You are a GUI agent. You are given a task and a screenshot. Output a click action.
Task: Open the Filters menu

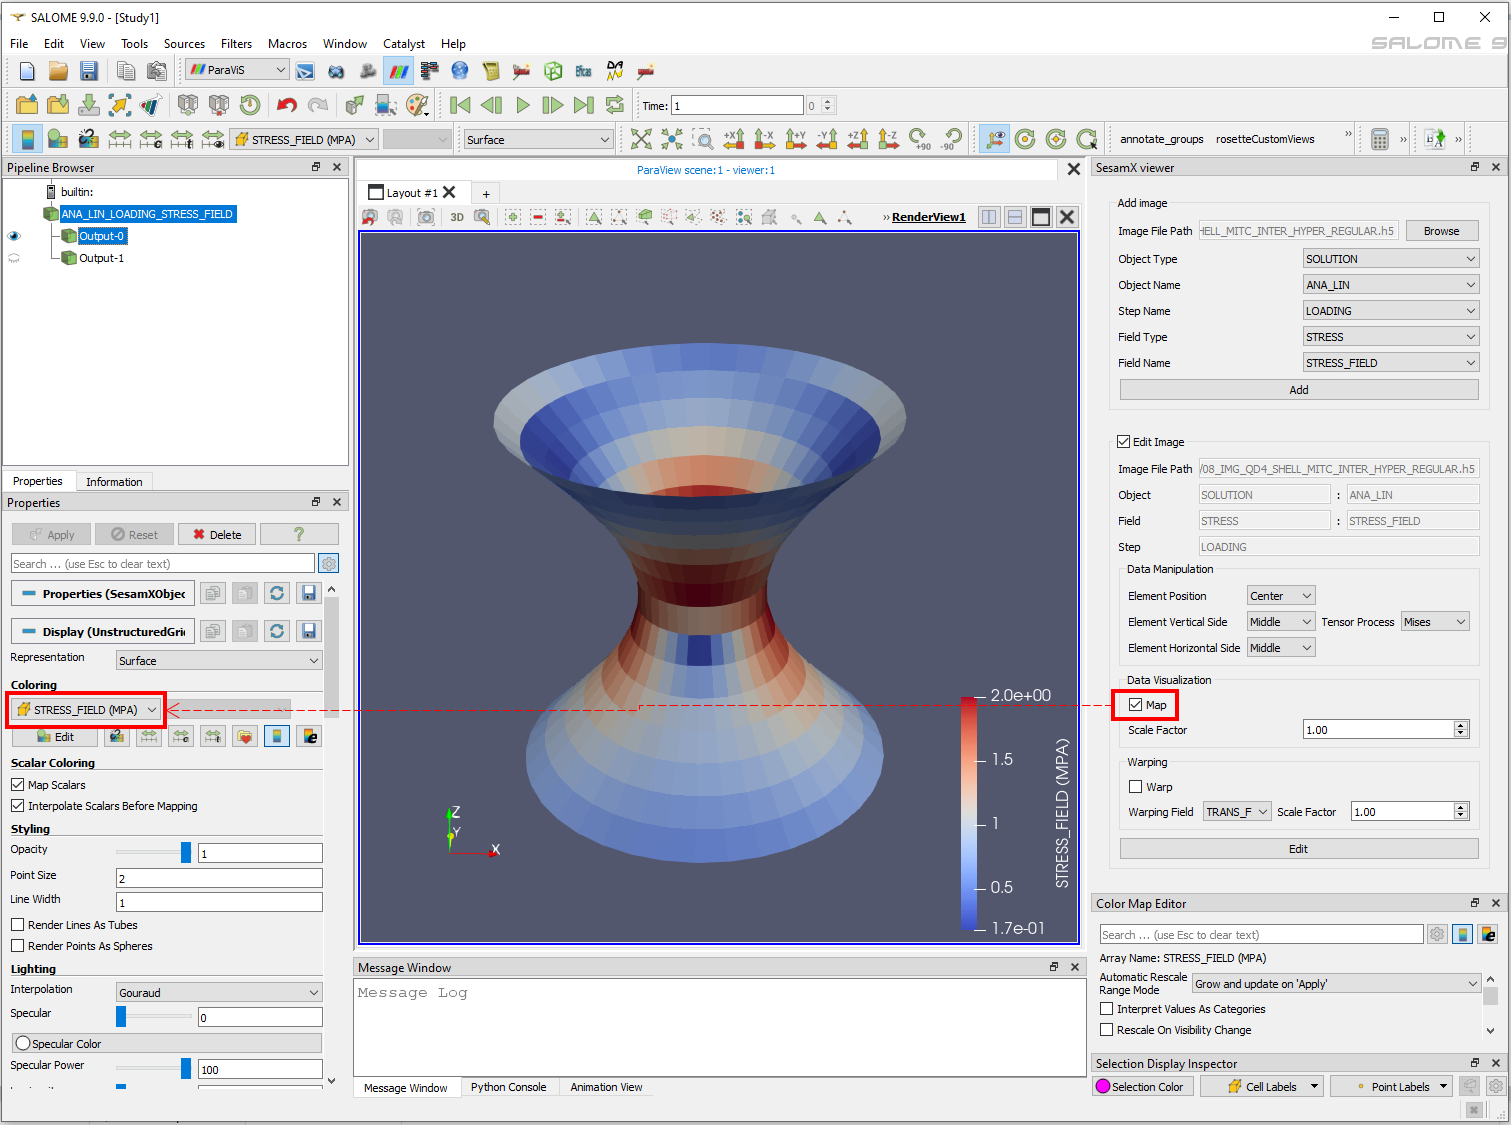pos(236,44)
